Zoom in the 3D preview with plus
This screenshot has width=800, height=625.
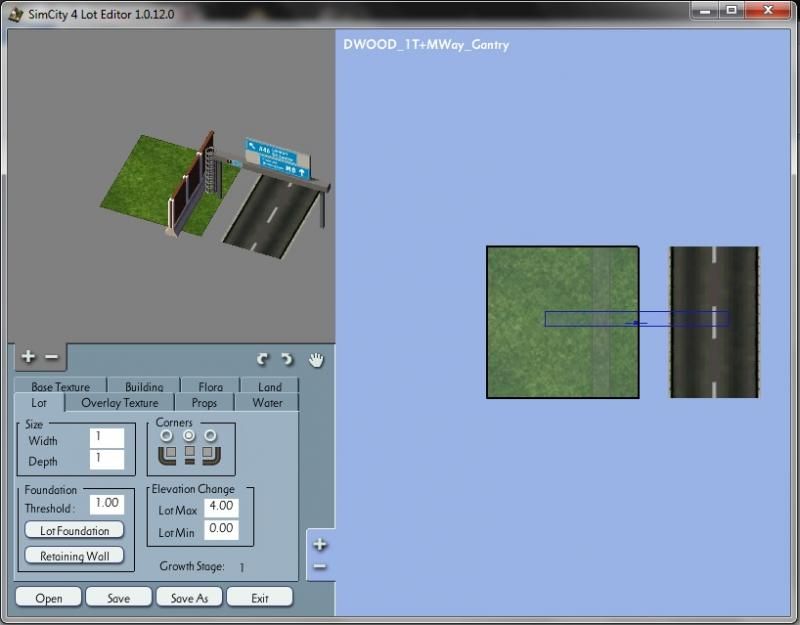coord(28,356)
